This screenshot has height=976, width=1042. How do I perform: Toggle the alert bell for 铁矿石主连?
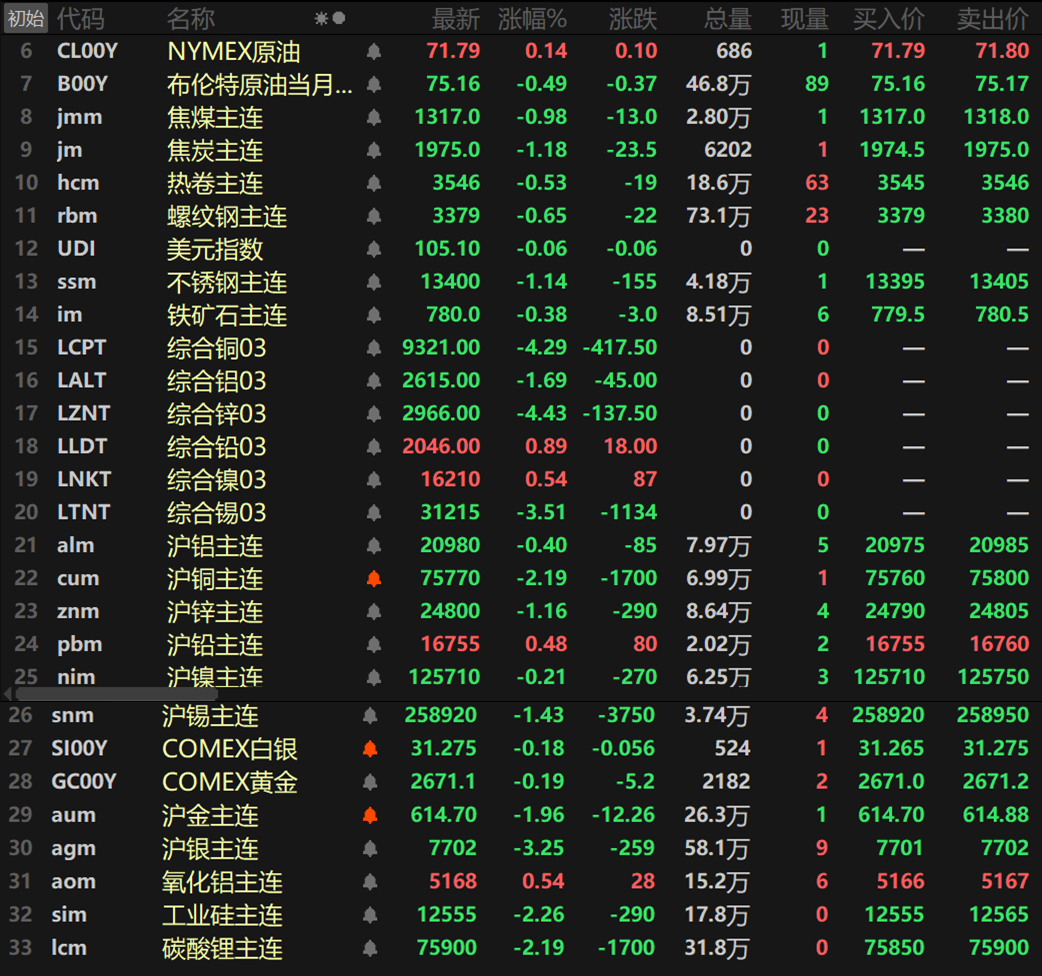point(374,315)
